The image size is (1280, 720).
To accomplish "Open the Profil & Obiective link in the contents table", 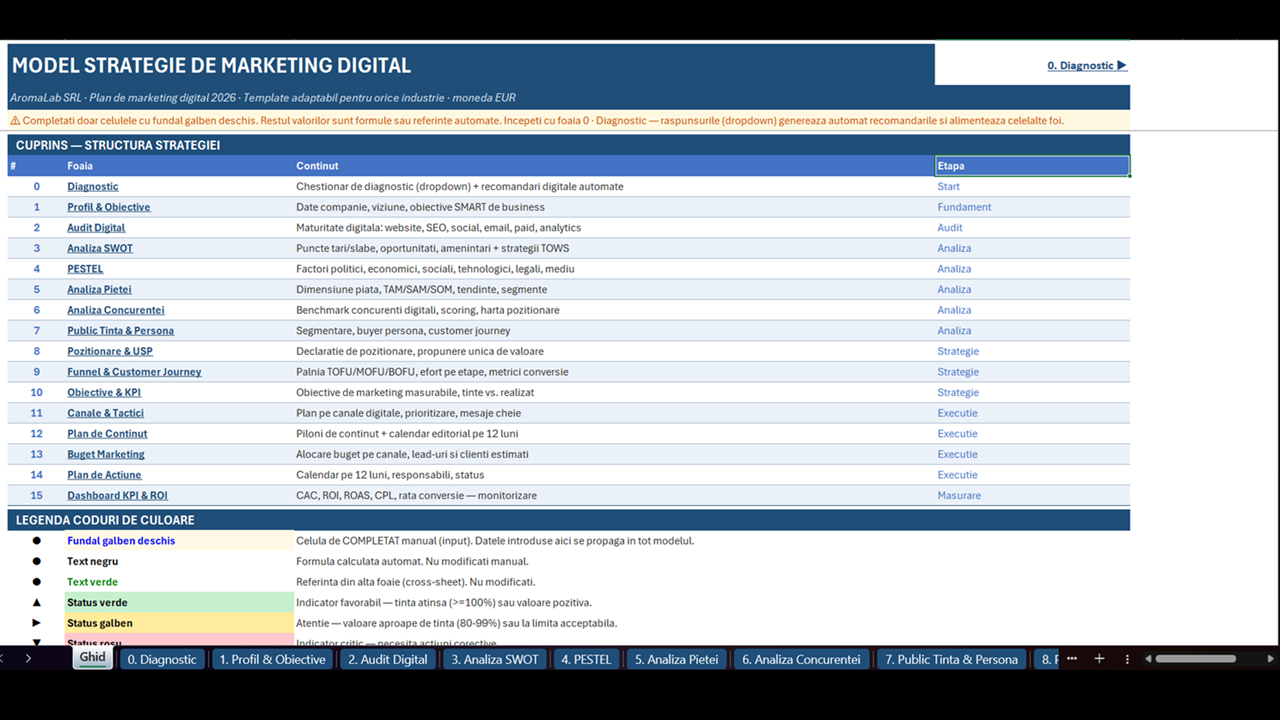I will coord(109,207).
